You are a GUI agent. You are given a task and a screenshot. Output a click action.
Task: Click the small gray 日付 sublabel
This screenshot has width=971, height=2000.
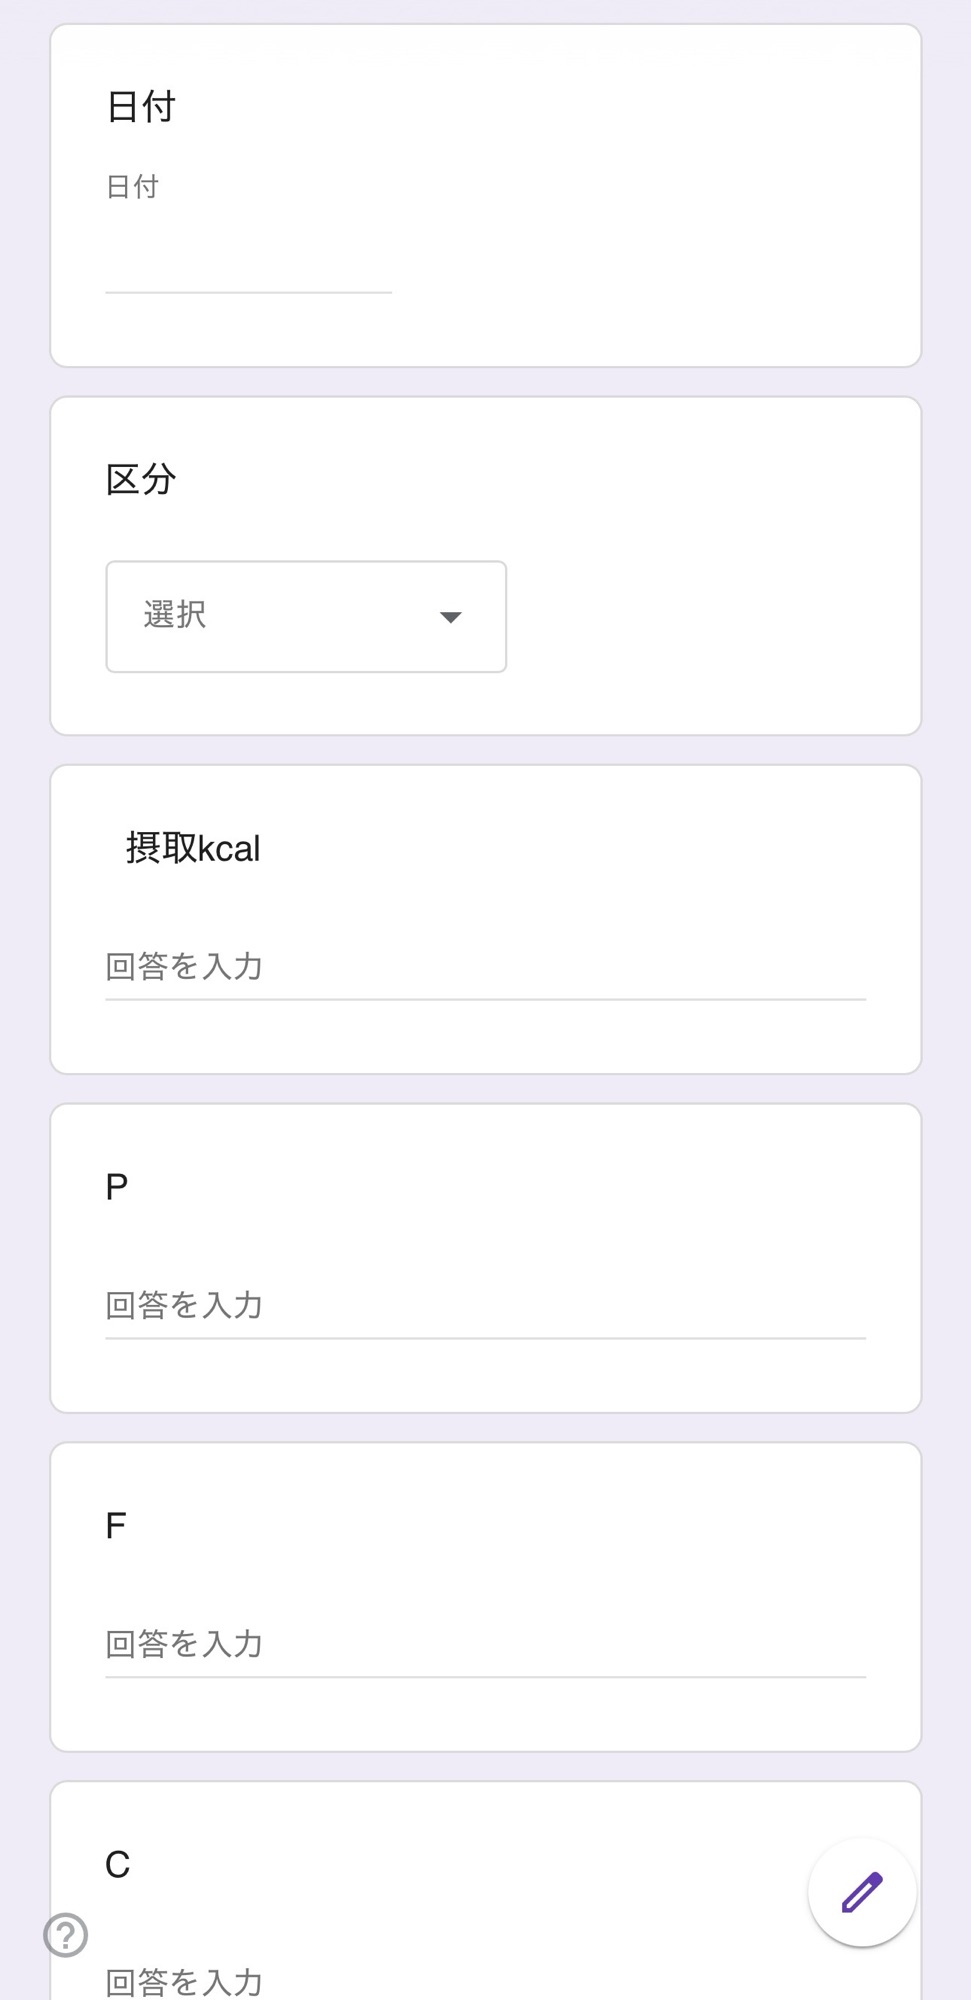132,187
